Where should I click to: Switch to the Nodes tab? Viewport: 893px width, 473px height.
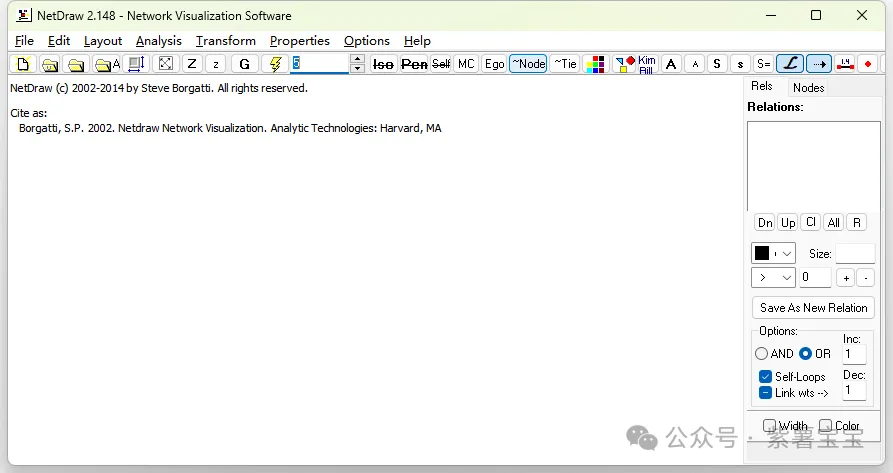click(x=808, y=88)
